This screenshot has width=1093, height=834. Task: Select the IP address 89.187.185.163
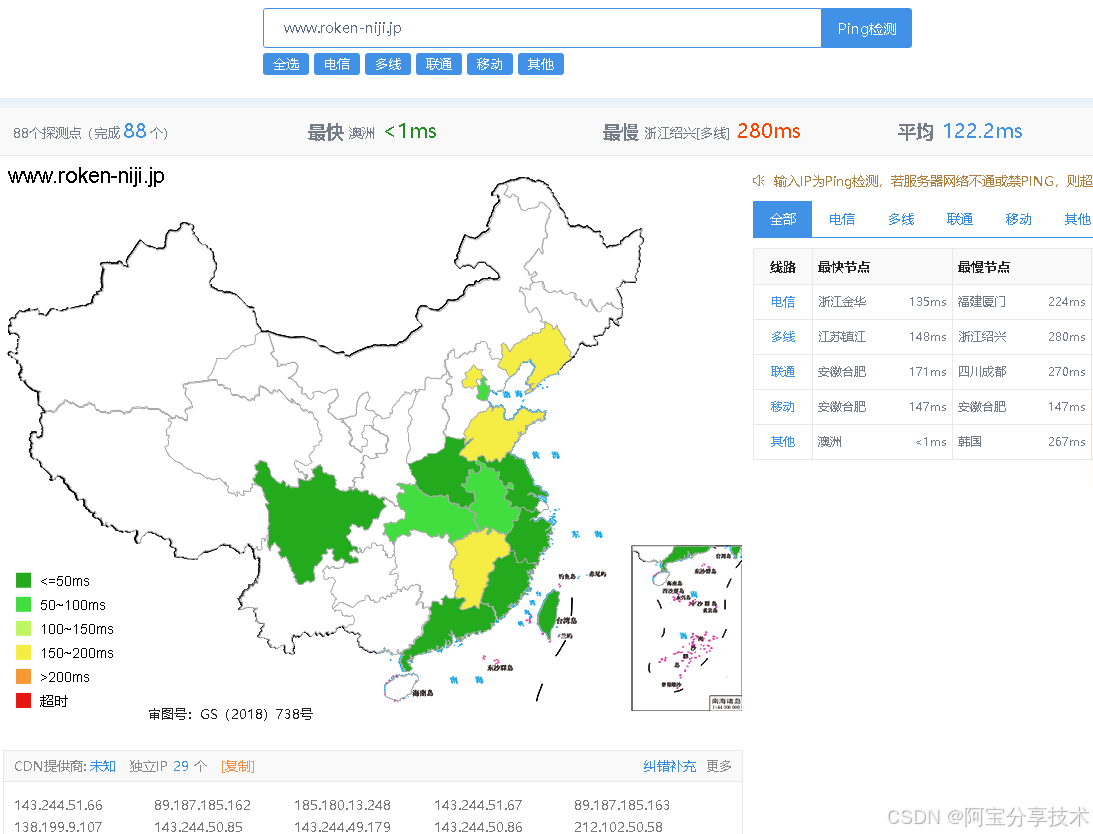click(x=622, y=805)
